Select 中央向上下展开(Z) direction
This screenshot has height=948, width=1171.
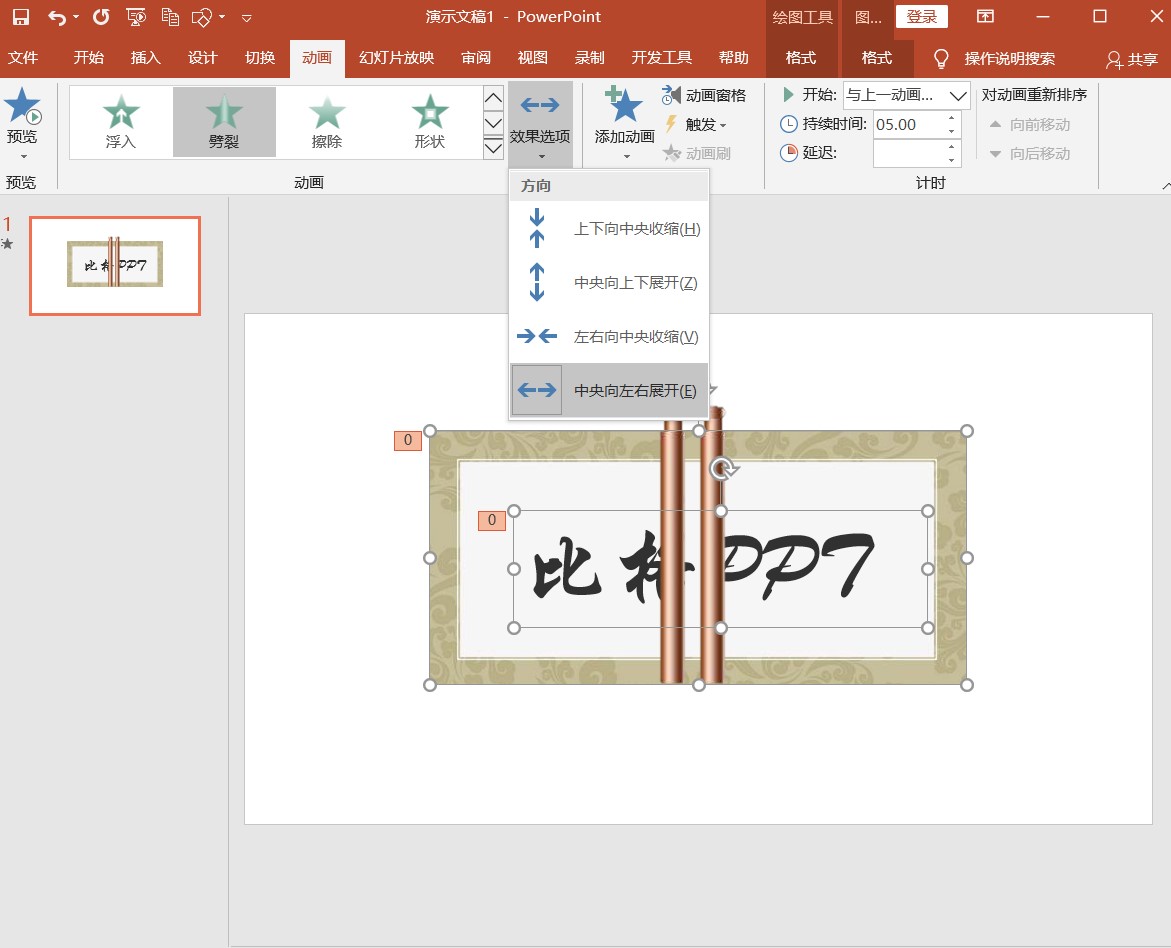point(609,282)
